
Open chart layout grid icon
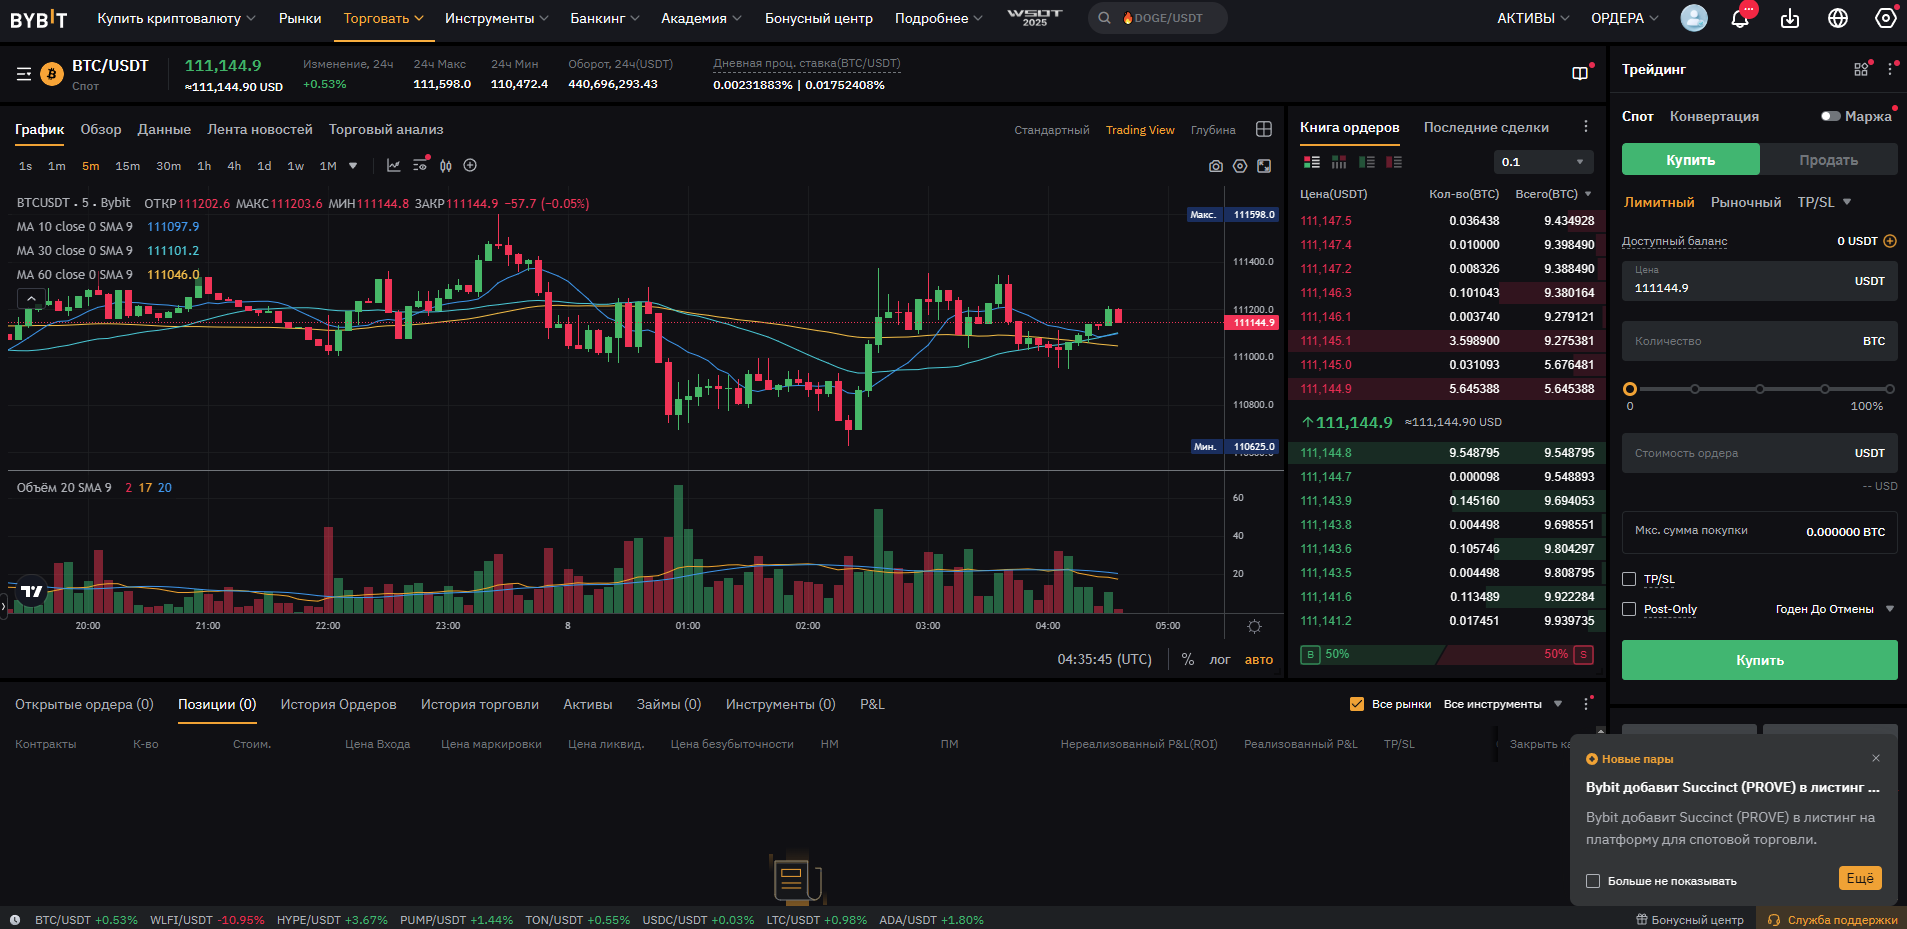(1264, 129)
